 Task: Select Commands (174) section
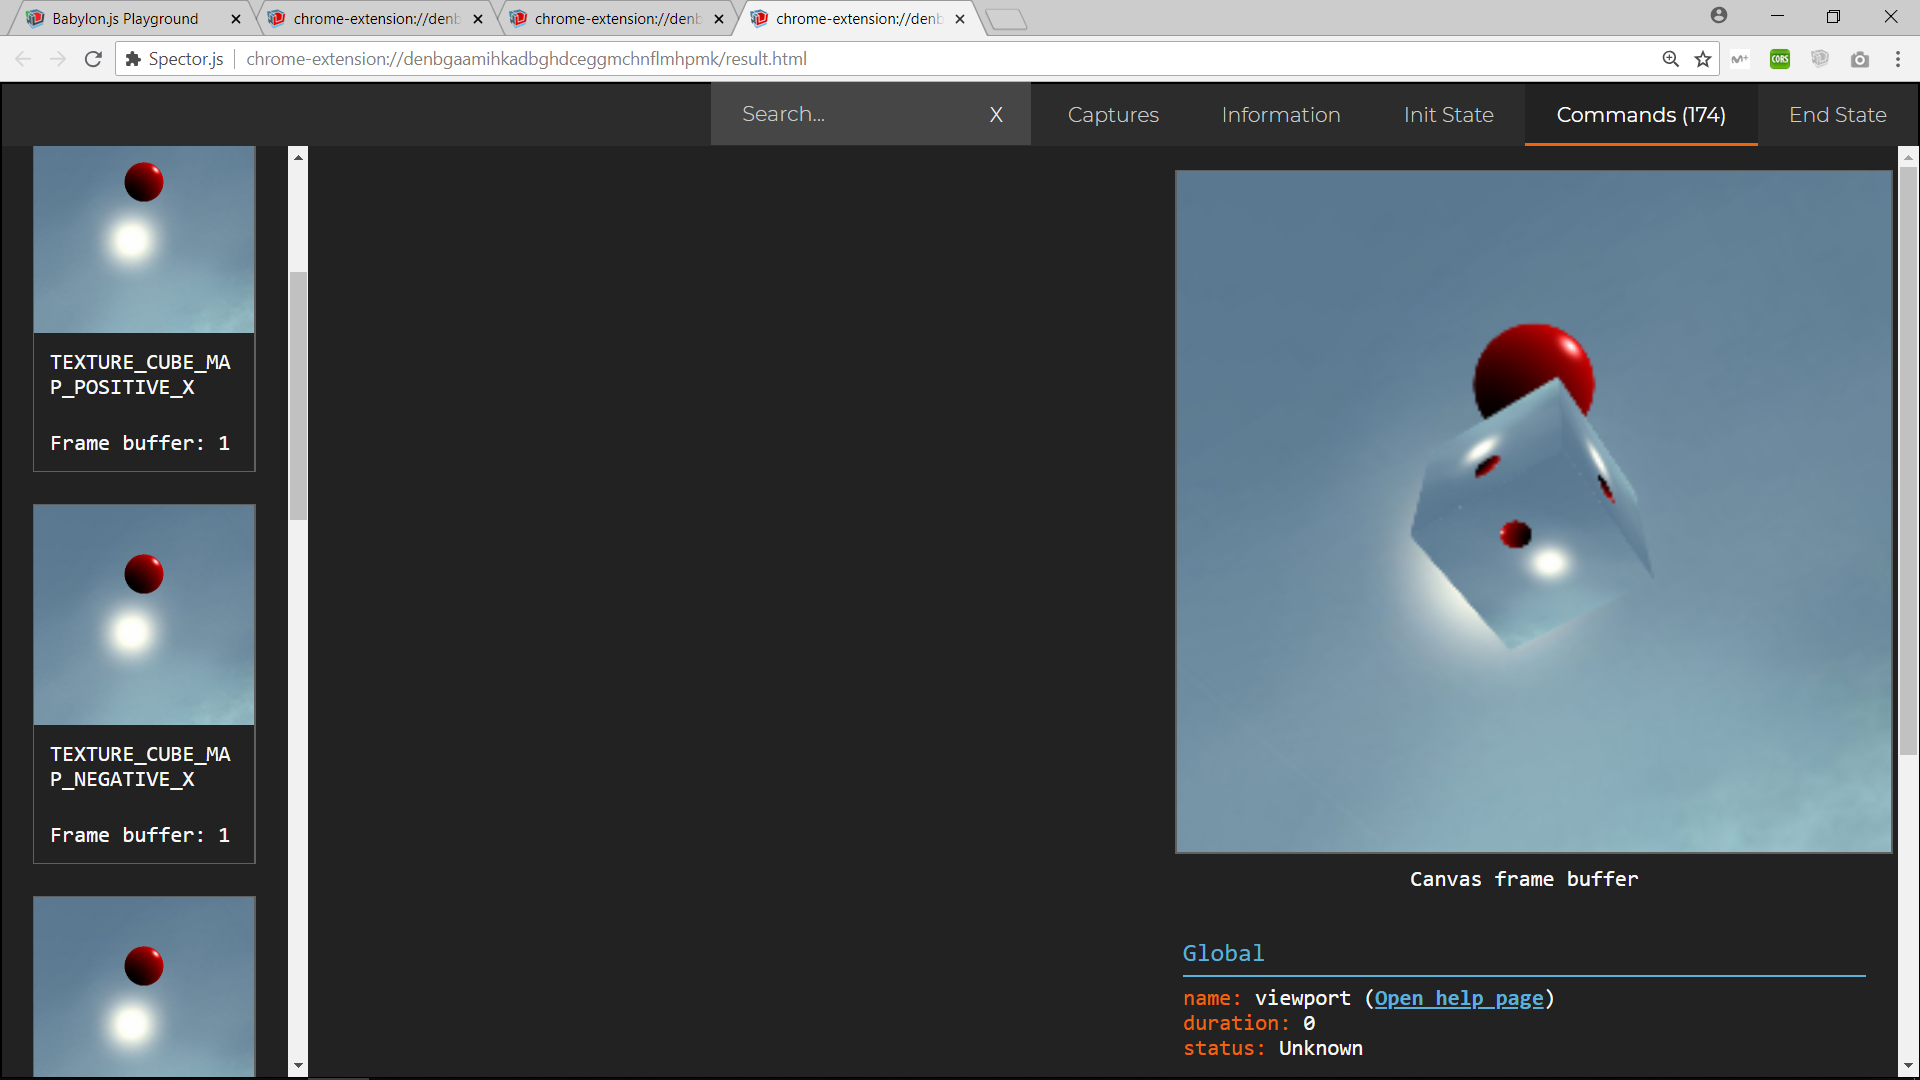tap(1641, 115)
